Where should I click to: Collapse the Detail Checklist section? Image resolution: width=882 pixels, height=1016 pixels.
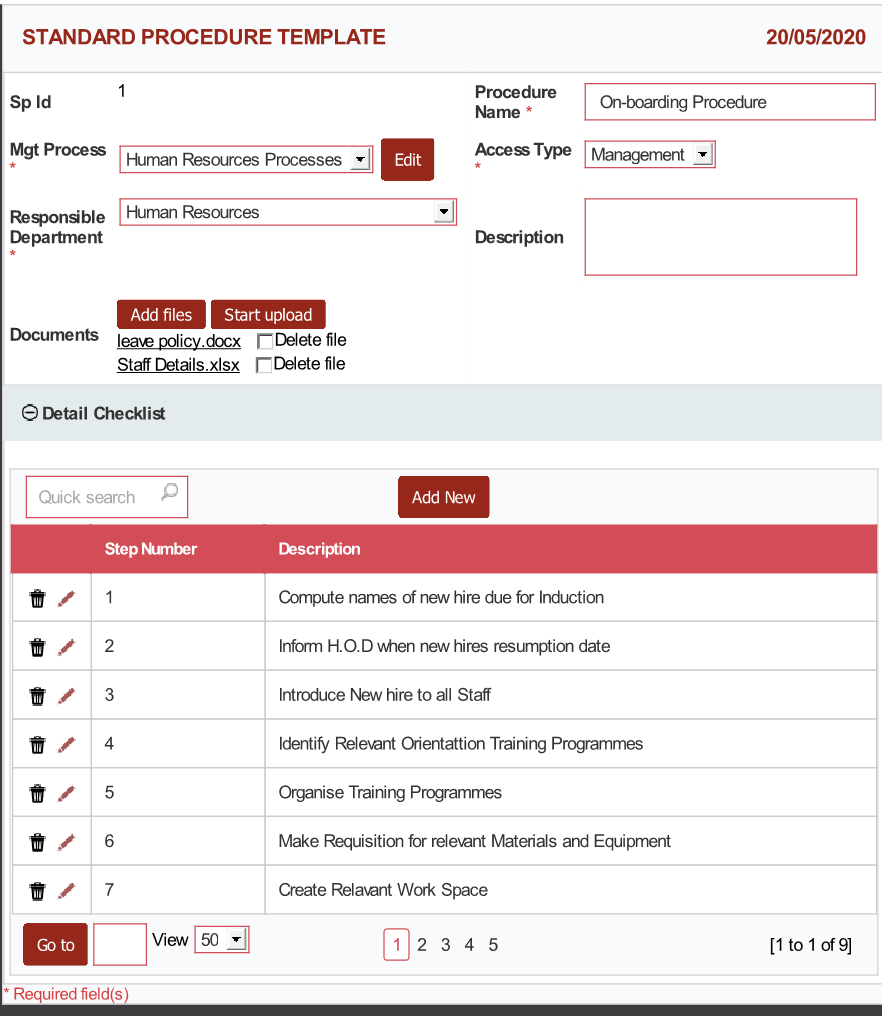point(30,413)
